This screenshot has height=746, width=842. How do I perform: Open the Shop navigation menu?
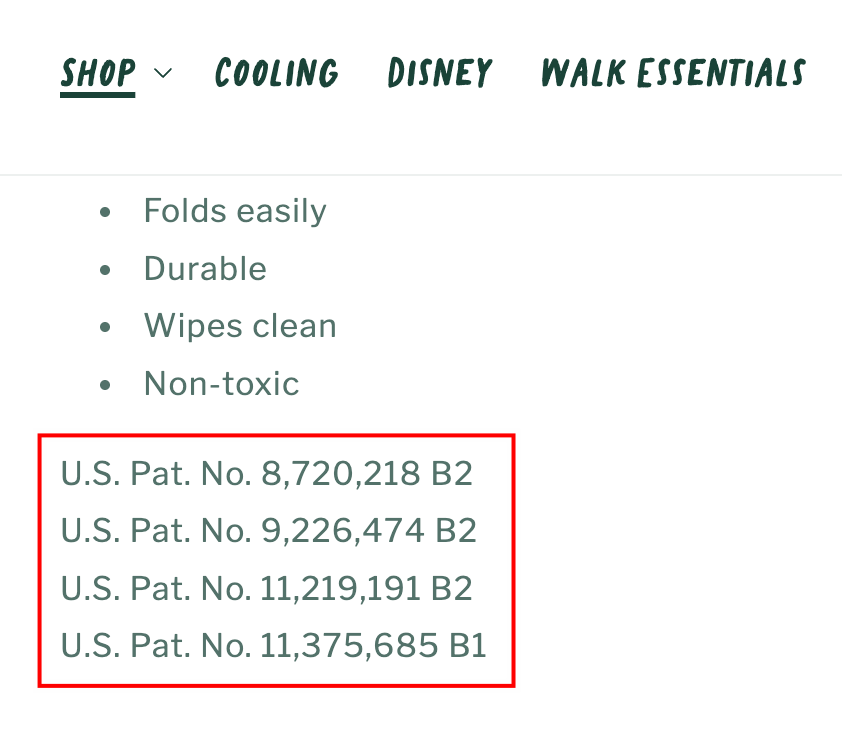tap(98, 73)
